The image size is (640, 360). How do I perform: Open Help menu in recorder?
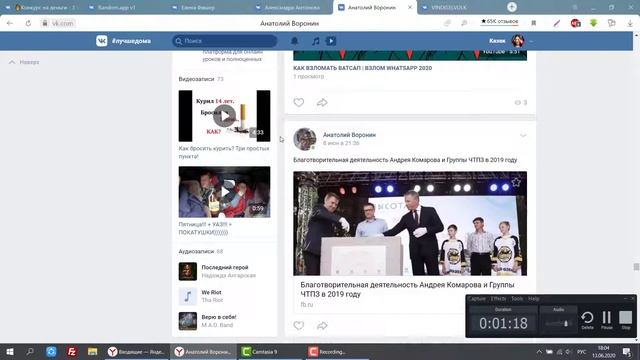(533, 299)
